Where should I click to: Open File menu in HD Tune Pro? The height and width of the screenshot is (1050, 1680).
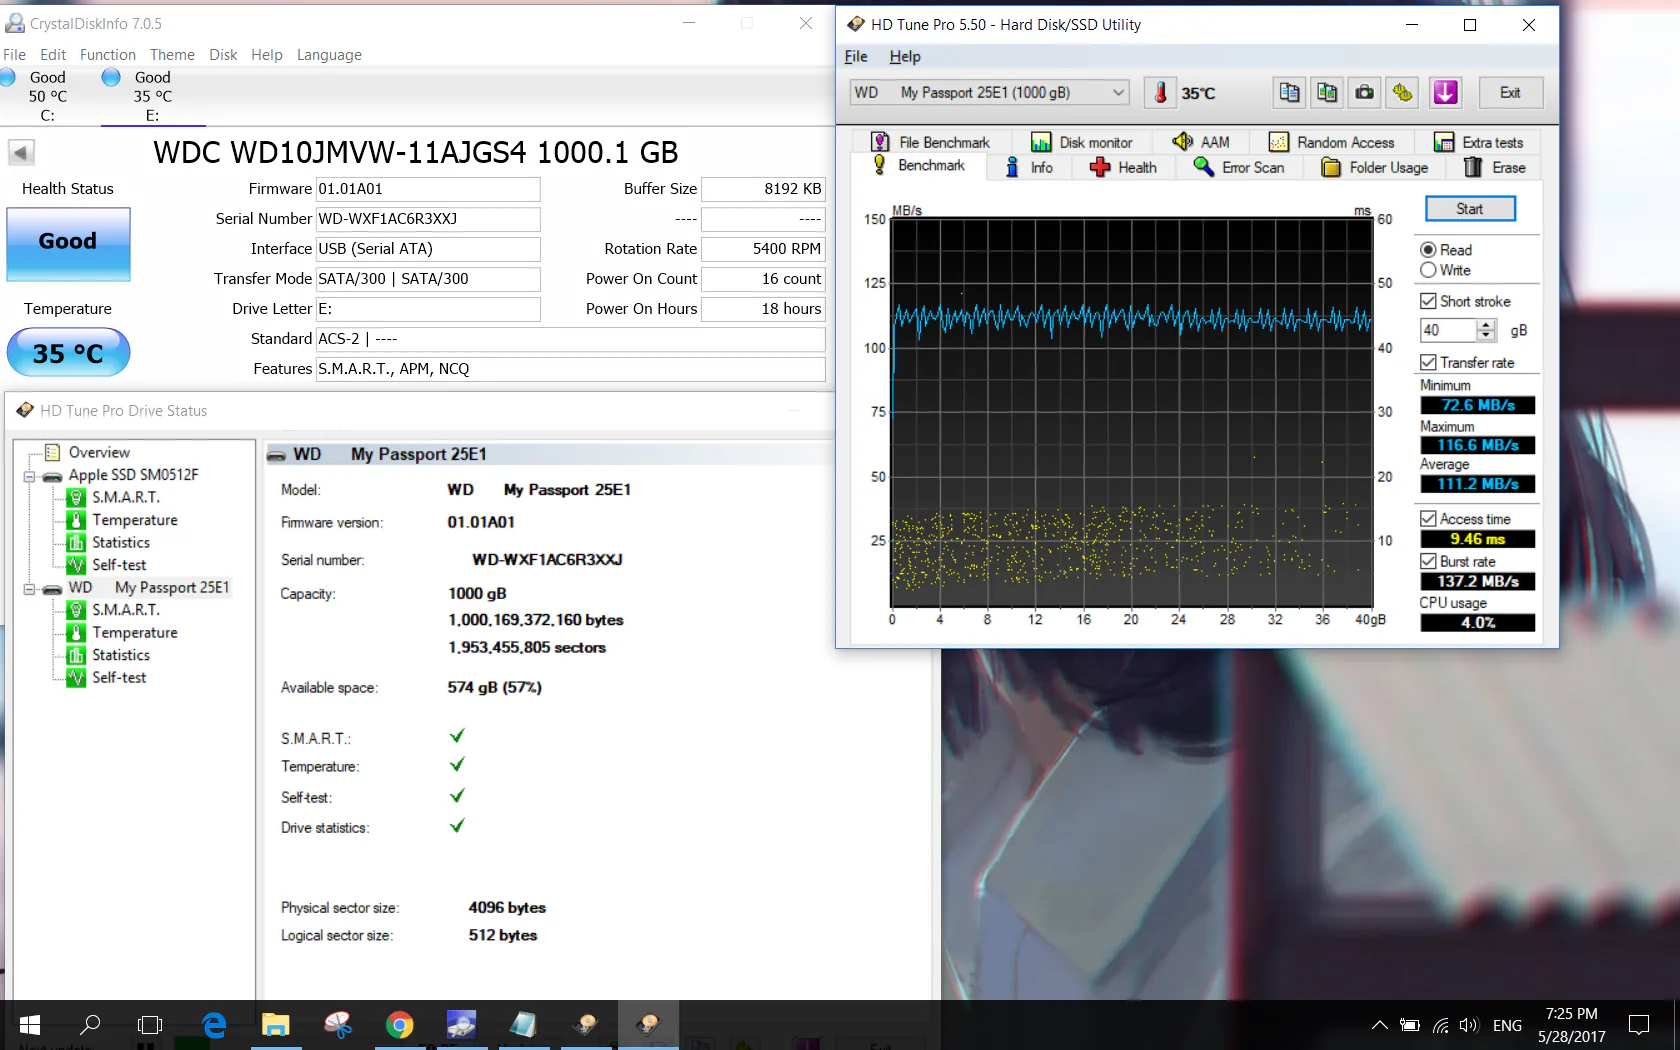tap(856, 57)
